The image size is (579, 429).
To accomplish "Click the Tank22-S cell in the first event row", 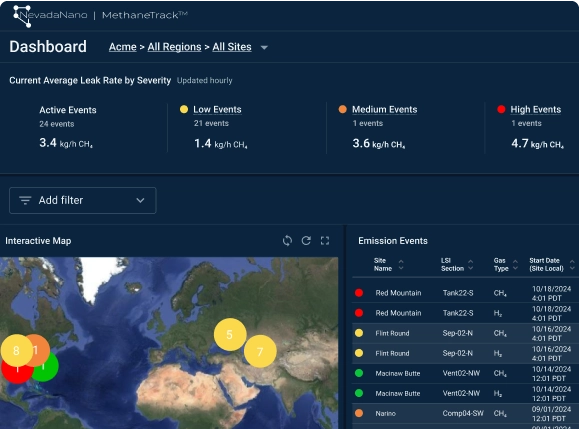I will pos(458,293).
